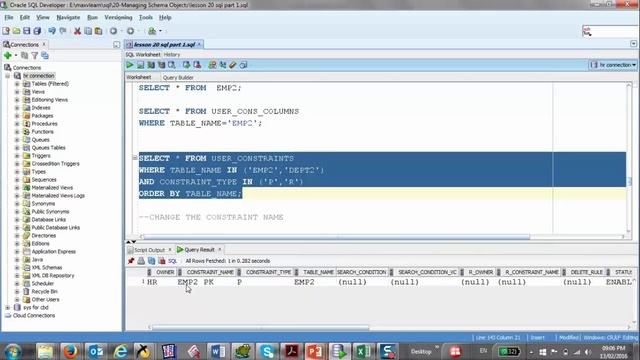Click the Undo arrow icon
The image size is (640, 360).
[x=52, y=31]
